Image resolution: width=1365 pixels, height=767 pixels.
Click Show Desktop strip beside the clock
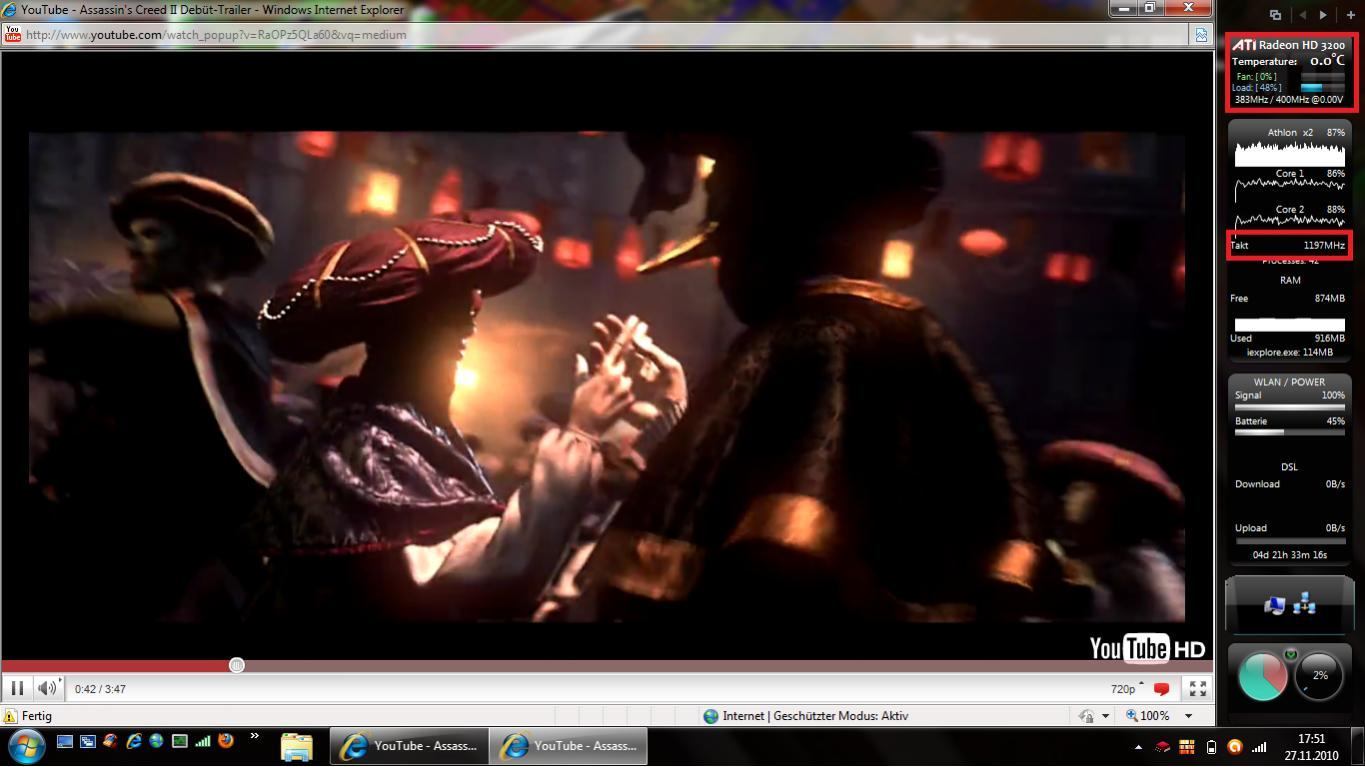(1357, 747)
